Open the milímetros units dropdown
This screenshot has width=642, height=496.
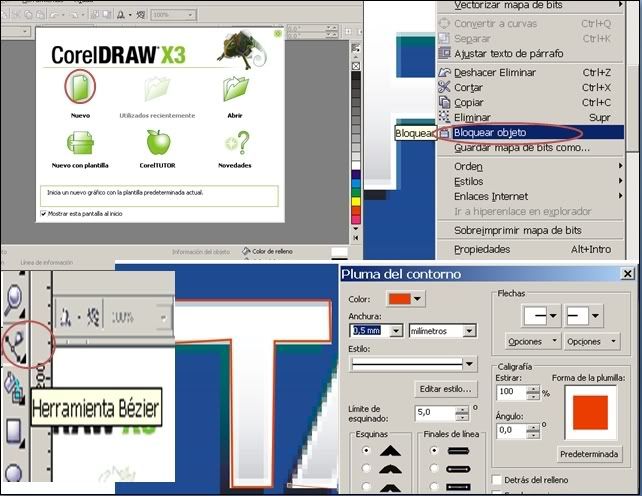tap(469, 331)
